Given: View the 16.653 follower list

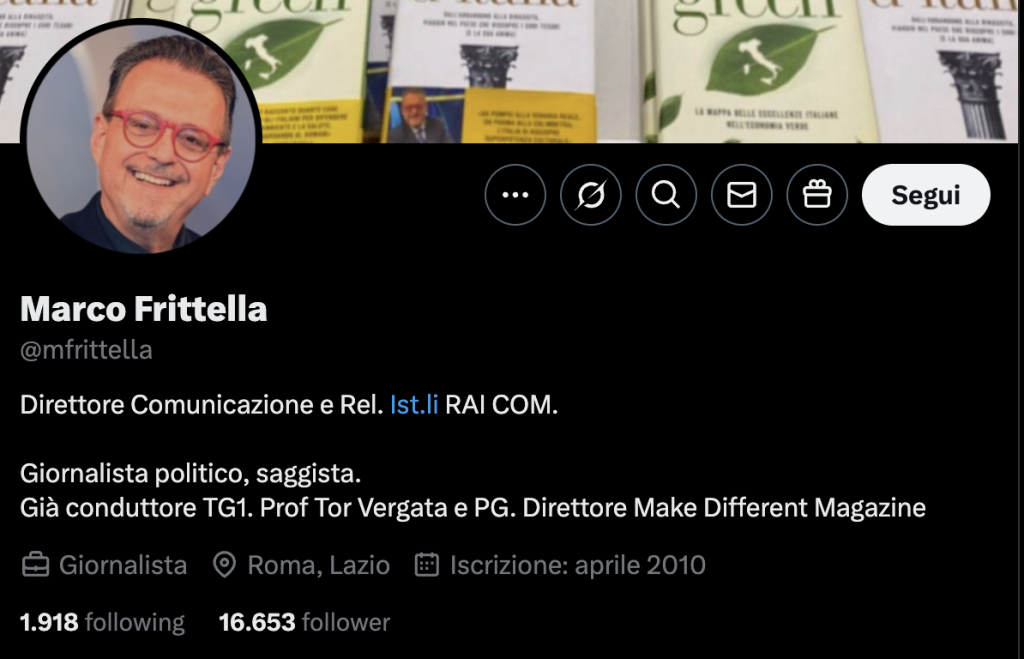Looking at the screenshot, I should coord(304,622).
